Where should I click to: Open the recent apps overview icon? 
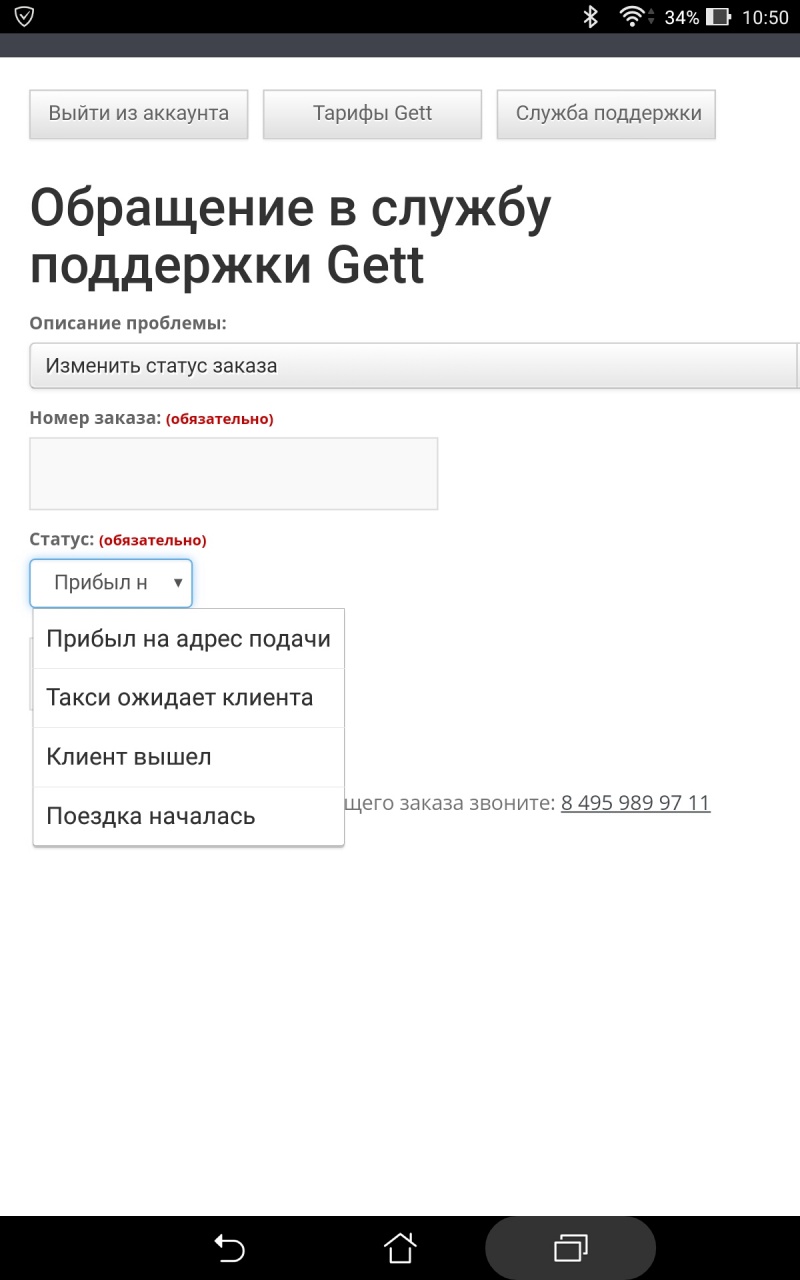tap(570, 1248)
